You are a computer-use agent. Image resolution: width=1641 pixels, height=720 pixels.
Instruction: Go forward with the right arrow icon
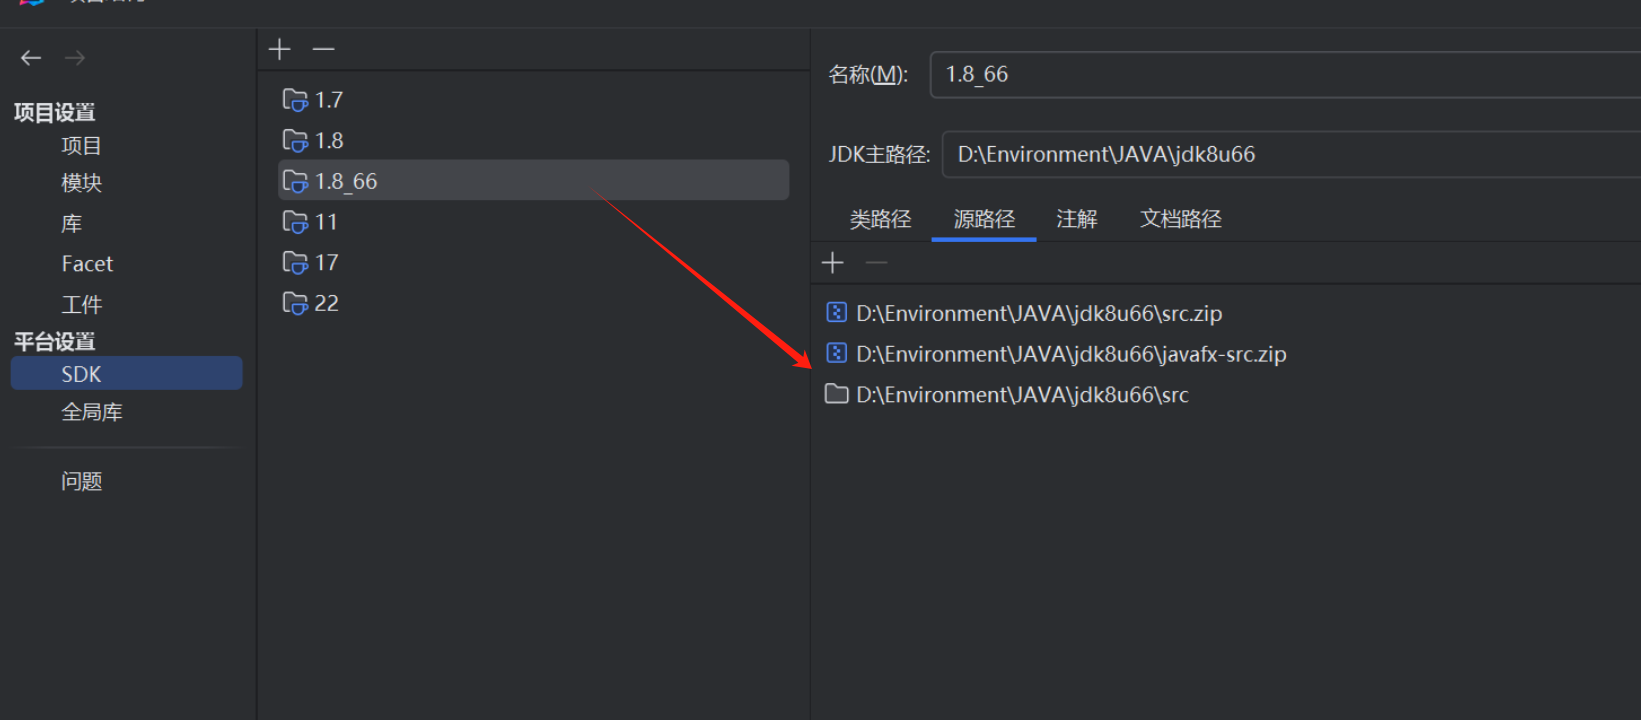(75, 58)
